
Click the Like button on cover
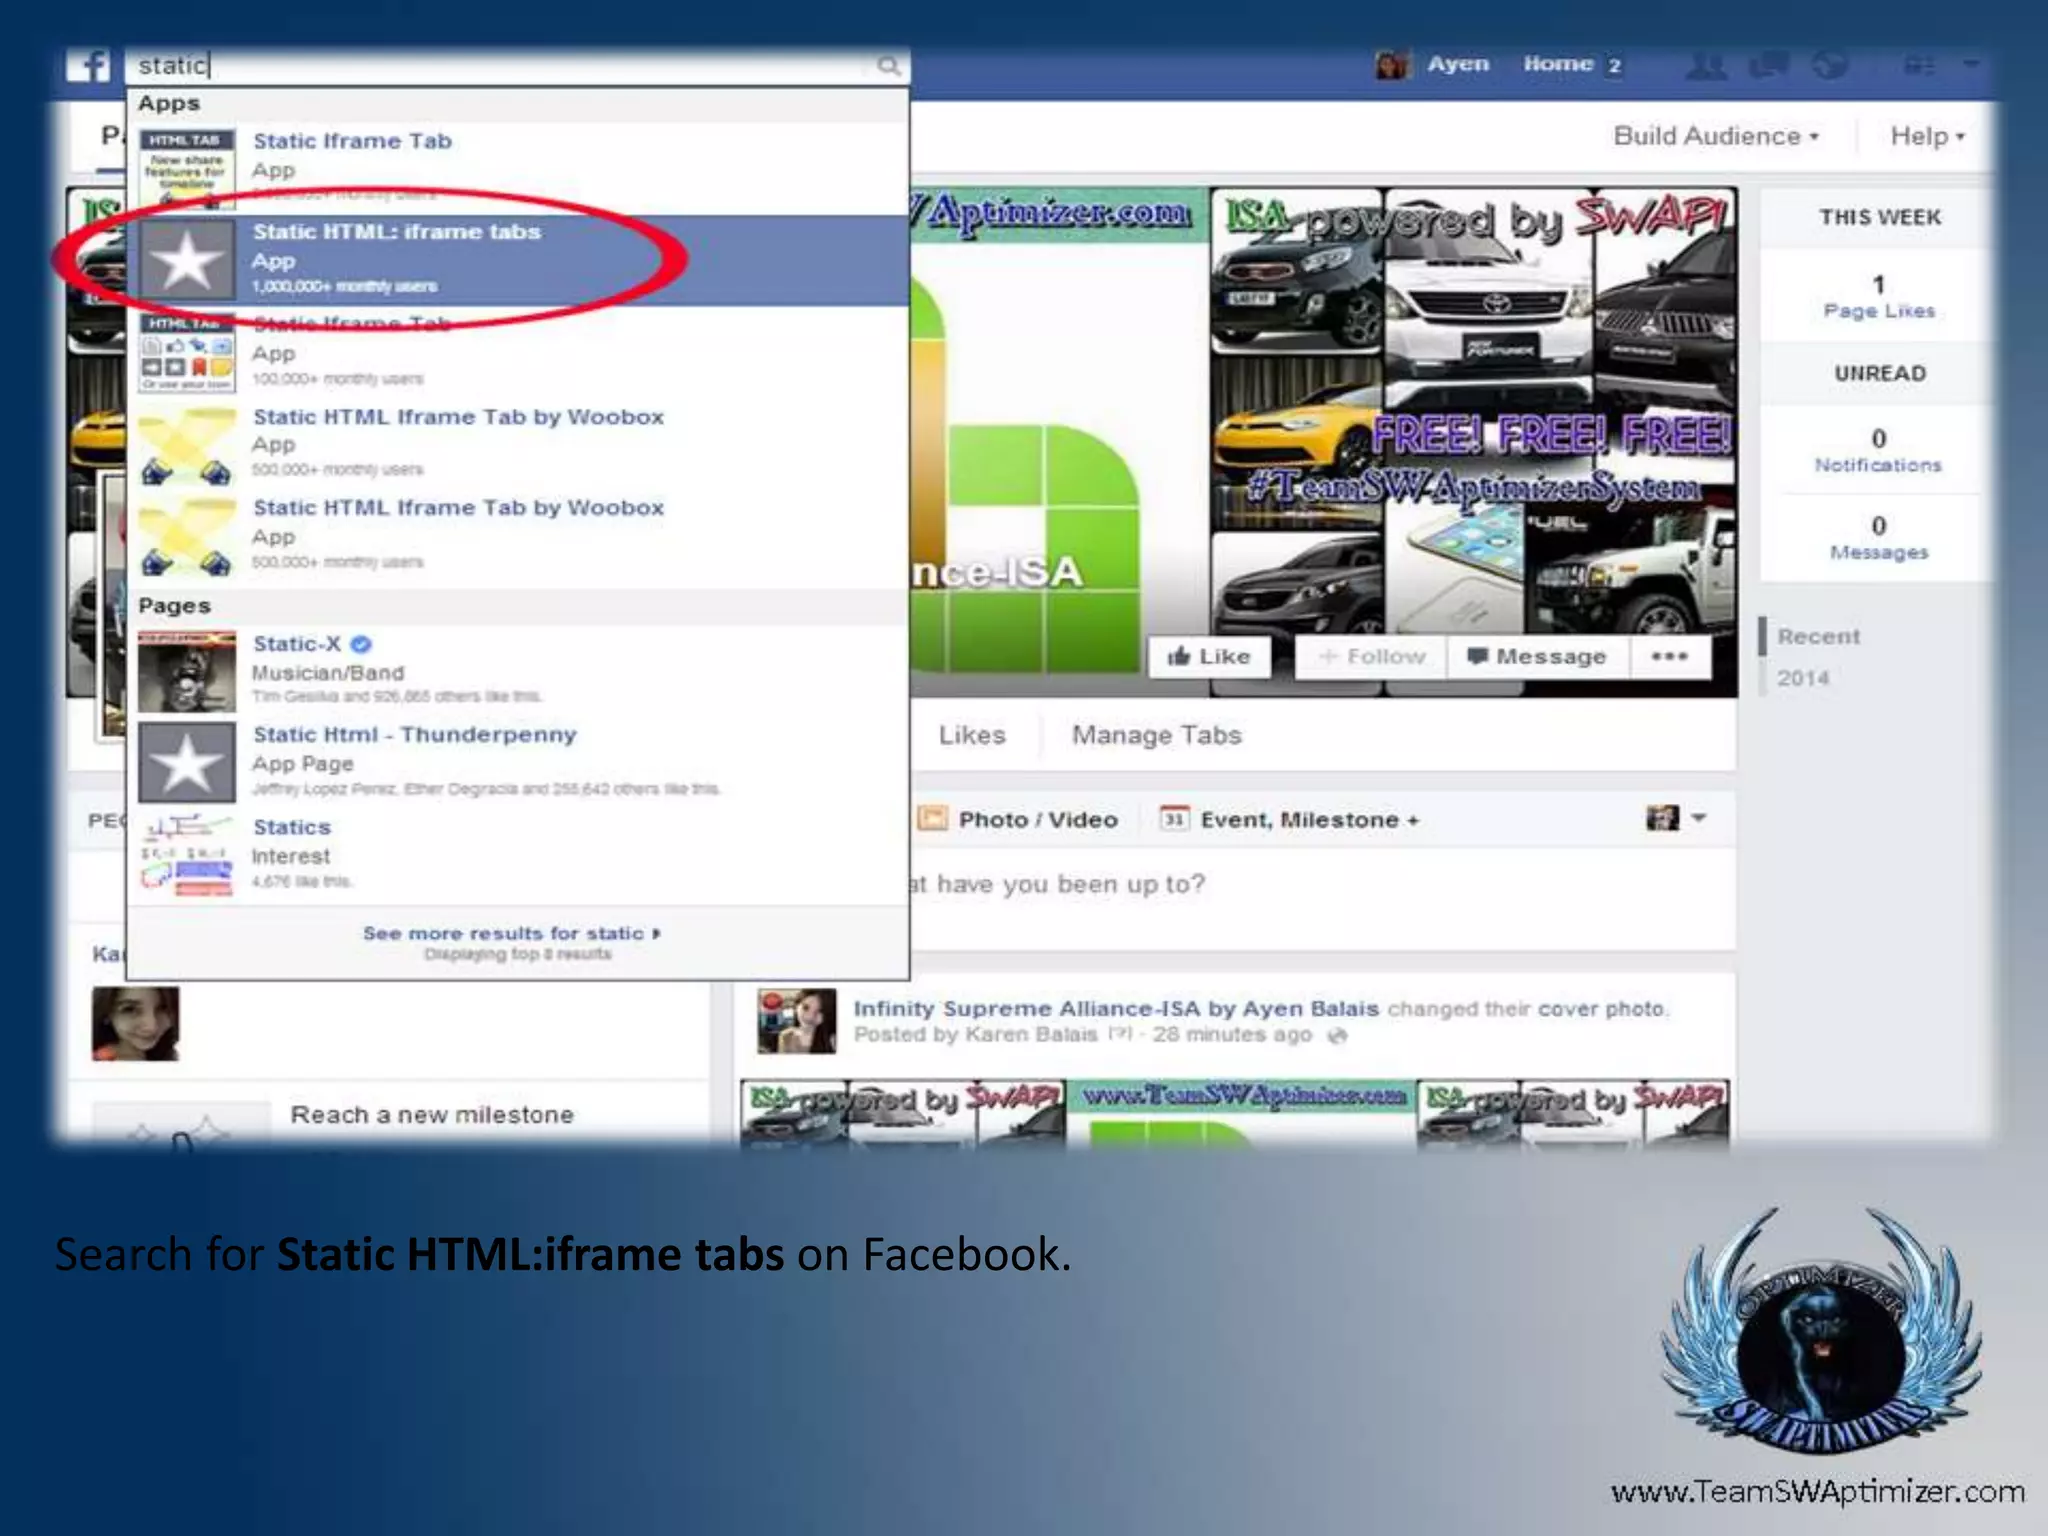pyautogui.click(x=1209, y=657)
